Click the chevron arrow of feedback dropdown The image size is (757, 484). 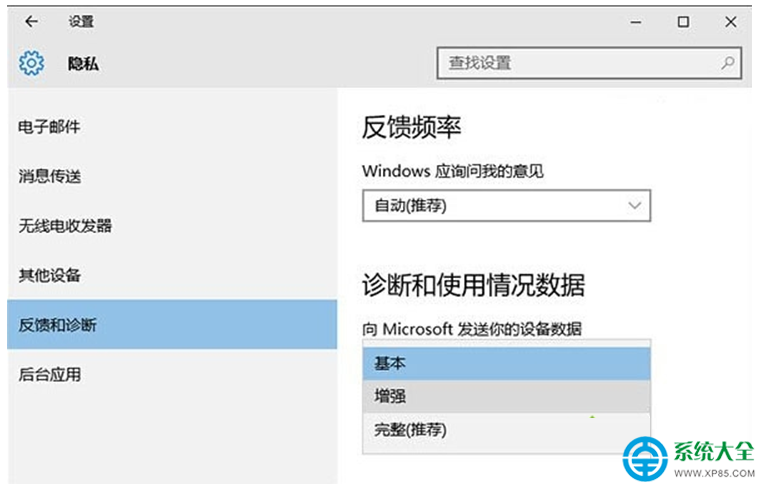pos(634,206)
